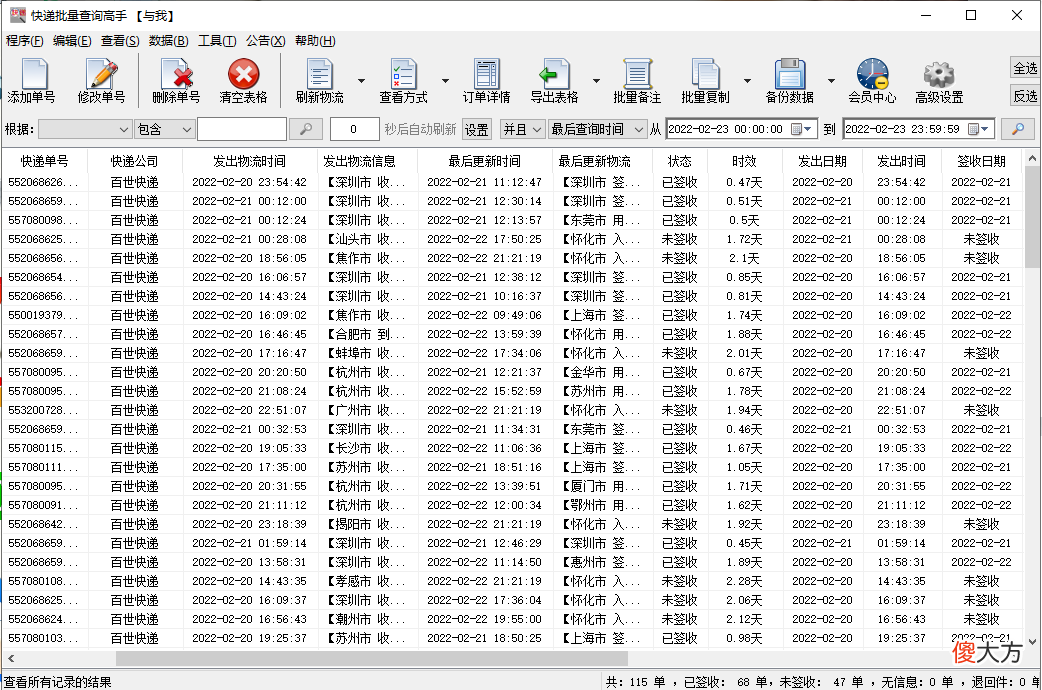Click the 修改单号 pencil icon
Viewport: 1042px width, 690px height.
tap(101, 80)
